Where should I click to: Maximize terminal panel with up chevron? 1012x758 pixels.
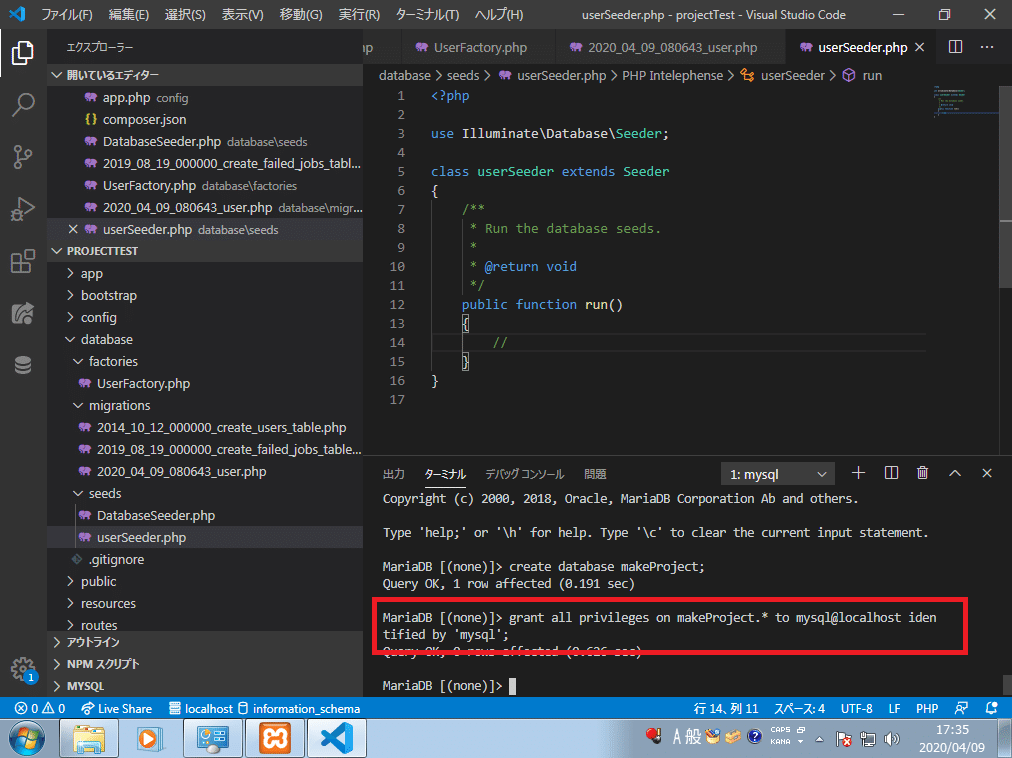coord(955,473)
